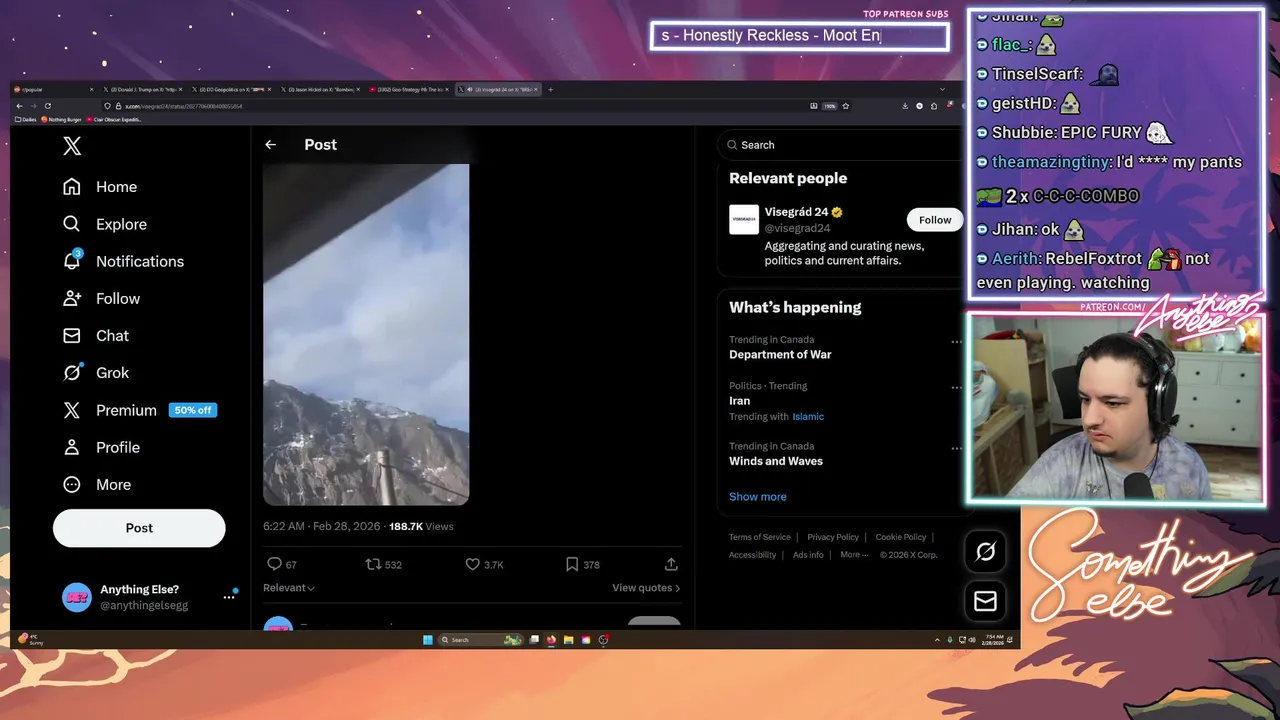Click the Anything Else? account avatar
Viewport: 1280px width, 720px height.
tap(77, 597)
